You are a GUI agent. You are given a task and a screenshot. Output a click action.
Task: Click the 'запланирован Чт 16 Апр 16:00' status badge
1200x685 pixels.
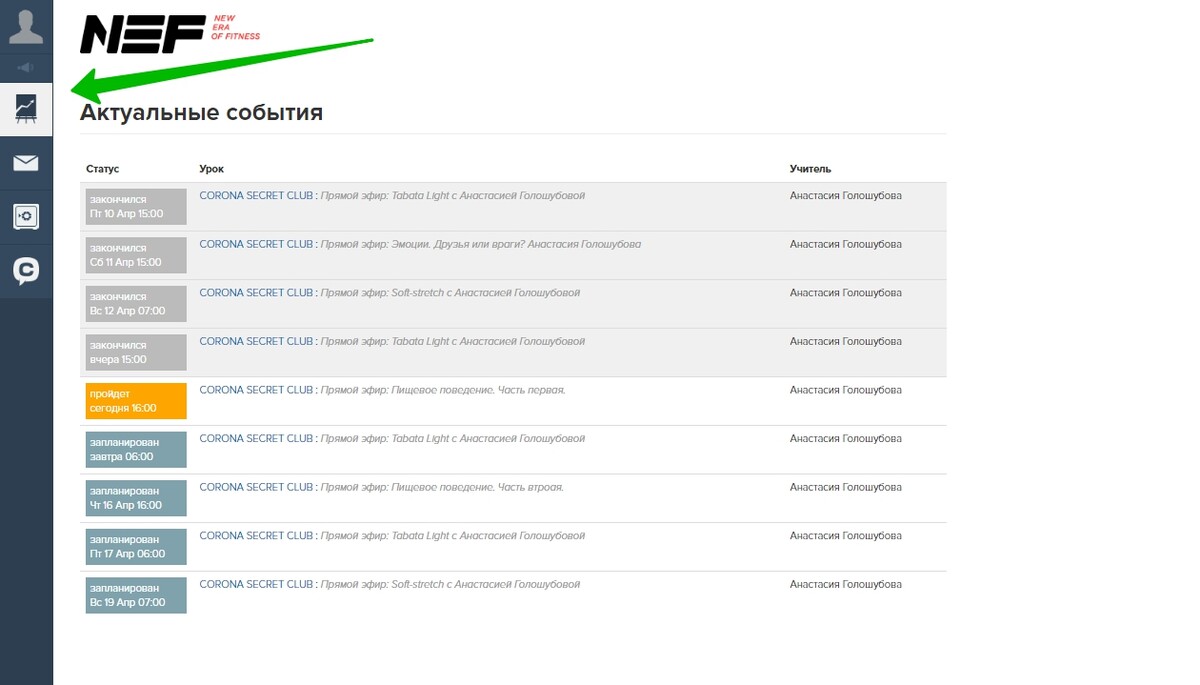tap(136, 497)
